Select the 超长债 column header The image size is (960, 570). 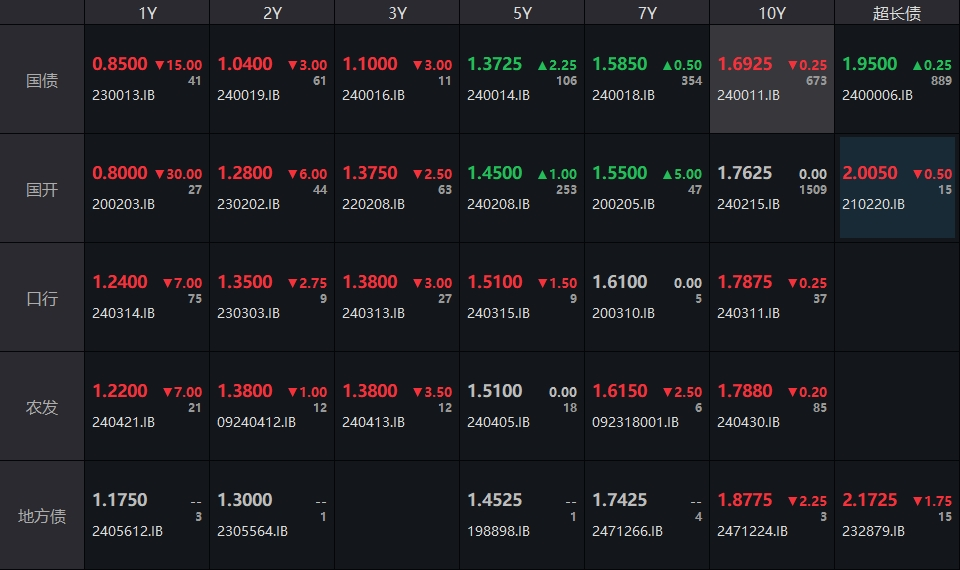[897, 13]
